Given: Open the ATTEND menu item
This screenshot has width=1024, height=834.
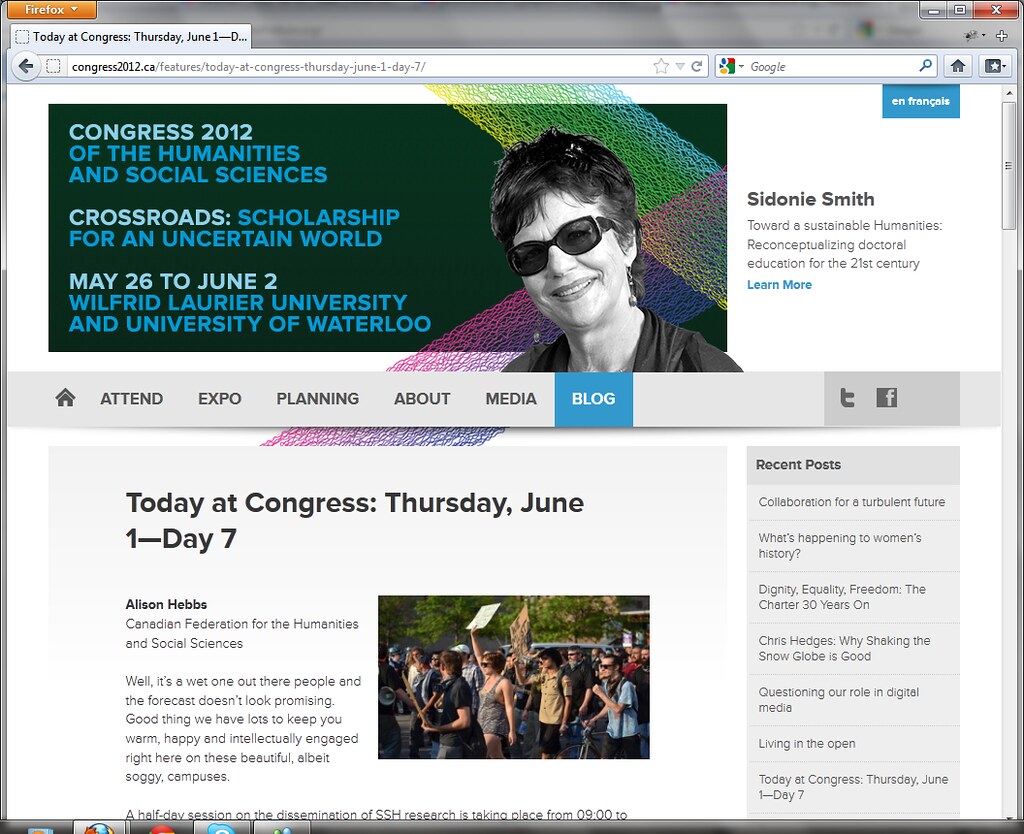Looking at the screenshot, I should pos(131,399).
